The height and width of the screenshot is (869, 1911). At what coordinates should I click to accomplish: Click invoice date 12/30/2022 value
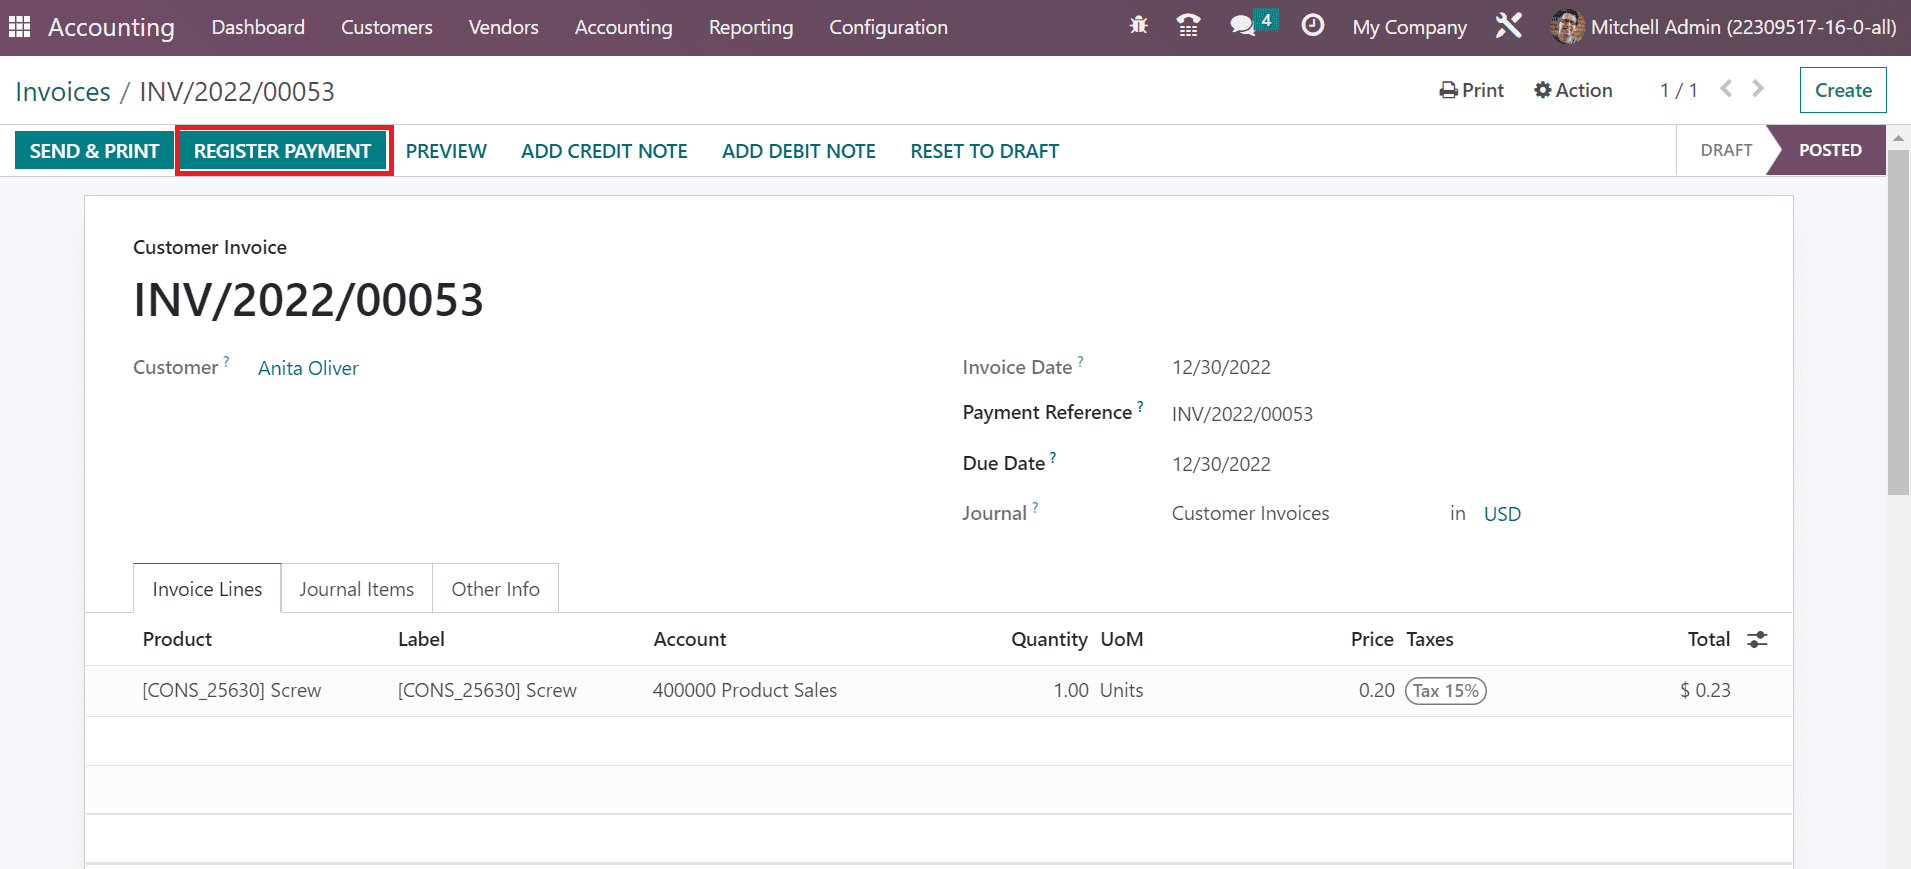(x=1221, y=367)
